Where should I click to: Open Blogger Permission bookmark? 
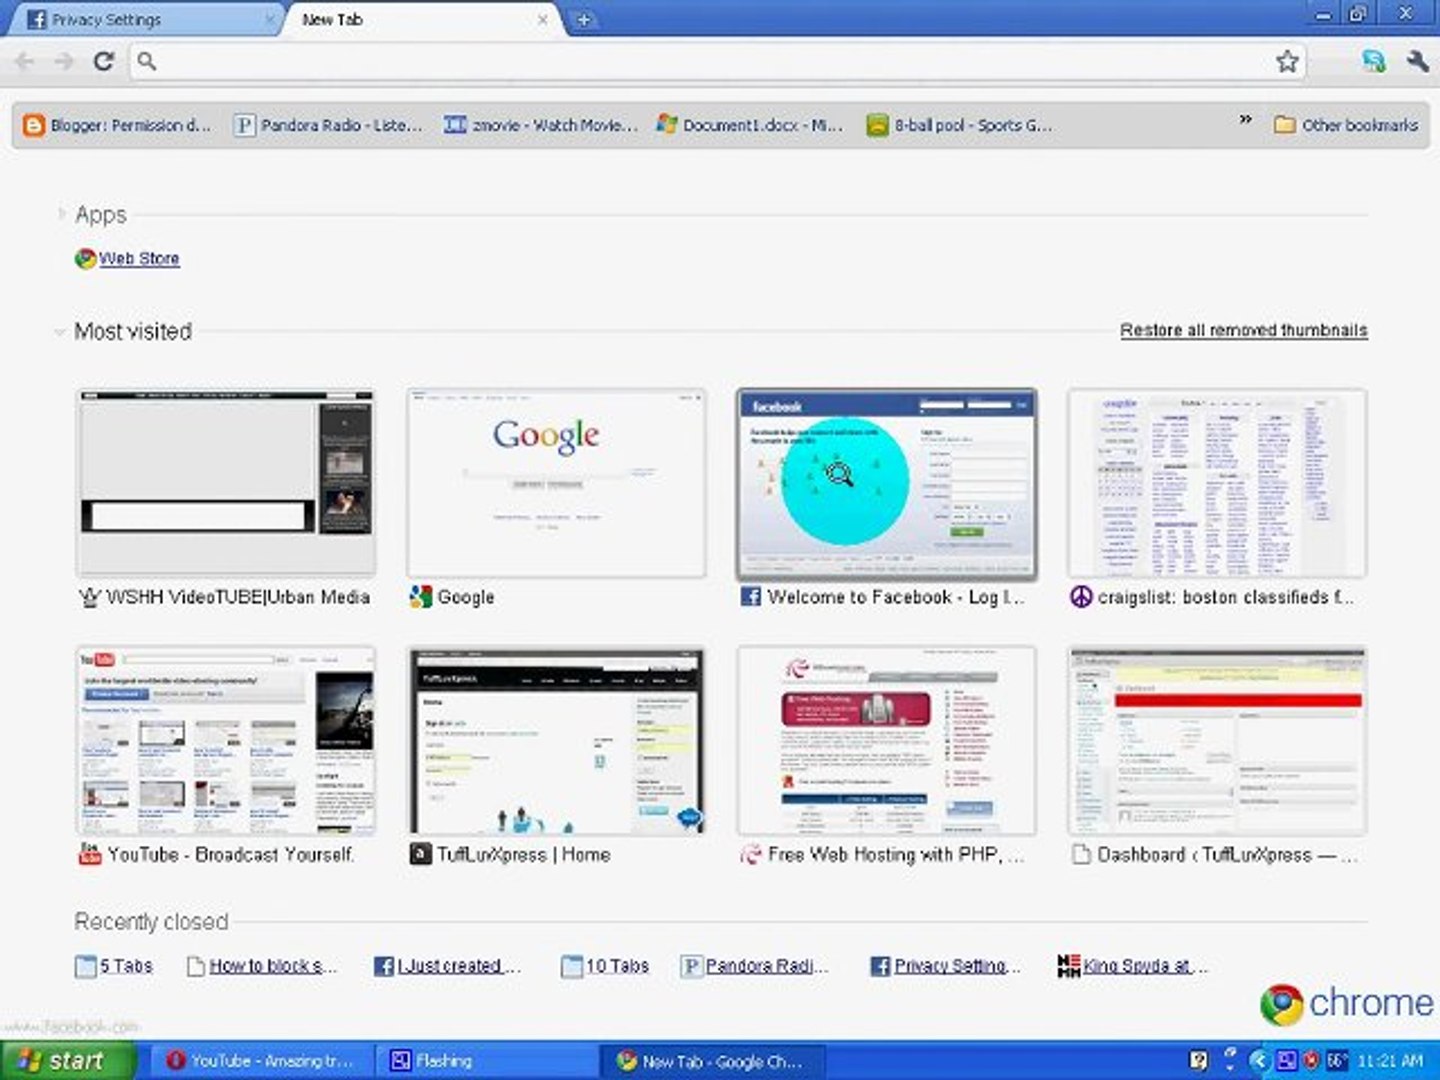pos(118,125)
